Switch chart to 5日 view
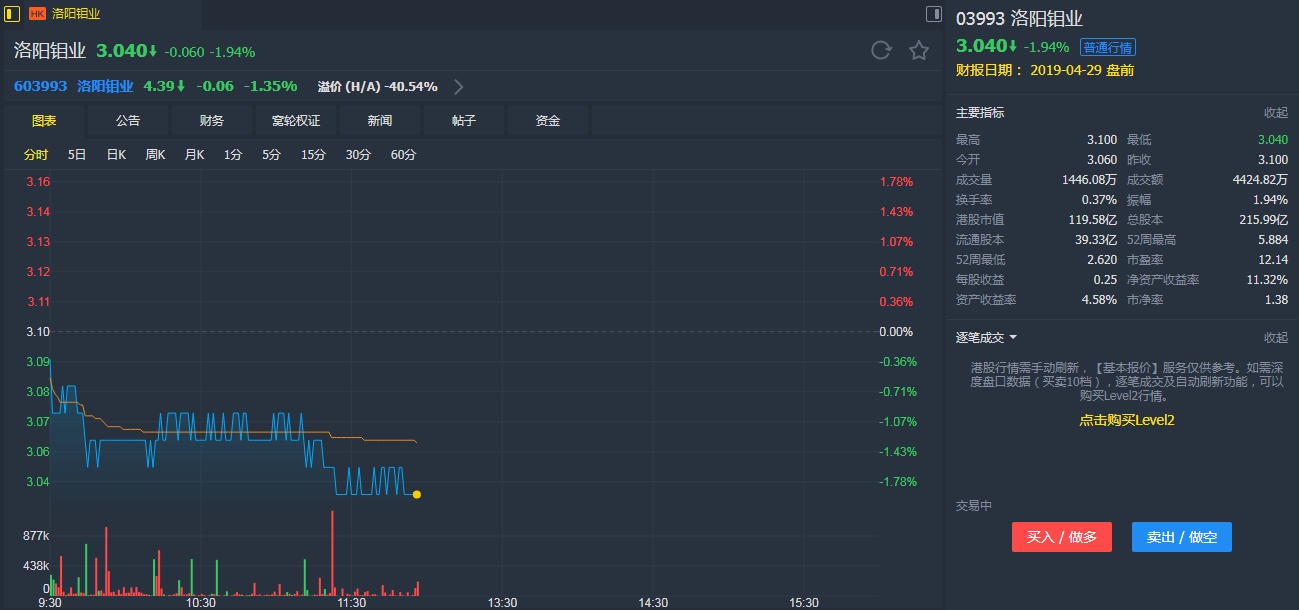Image resolution: width=1299 pixels, height=610 pixels. click(x=77, y=155)
